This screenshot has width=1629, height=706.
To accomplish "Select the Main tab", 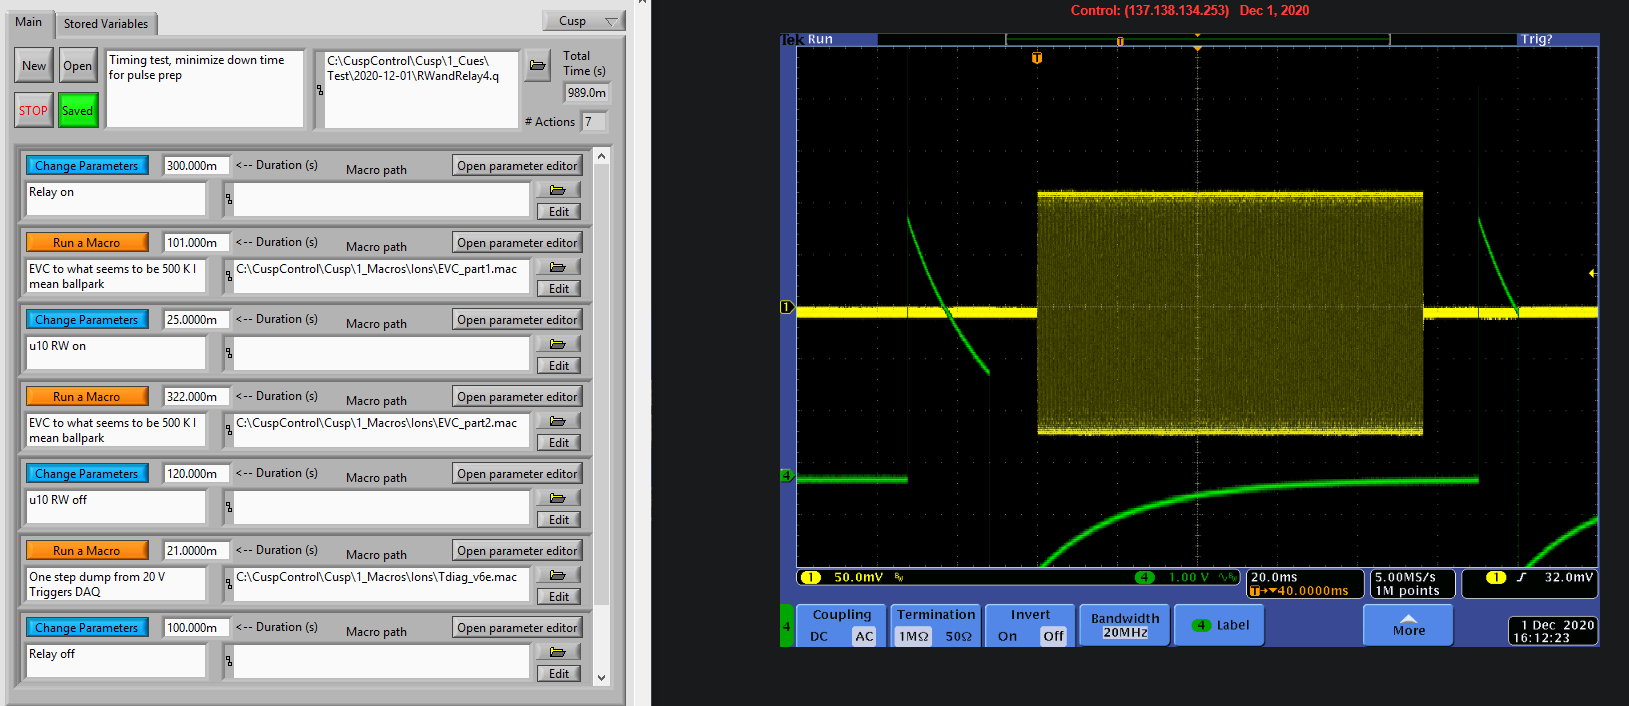I will (28, 22).
